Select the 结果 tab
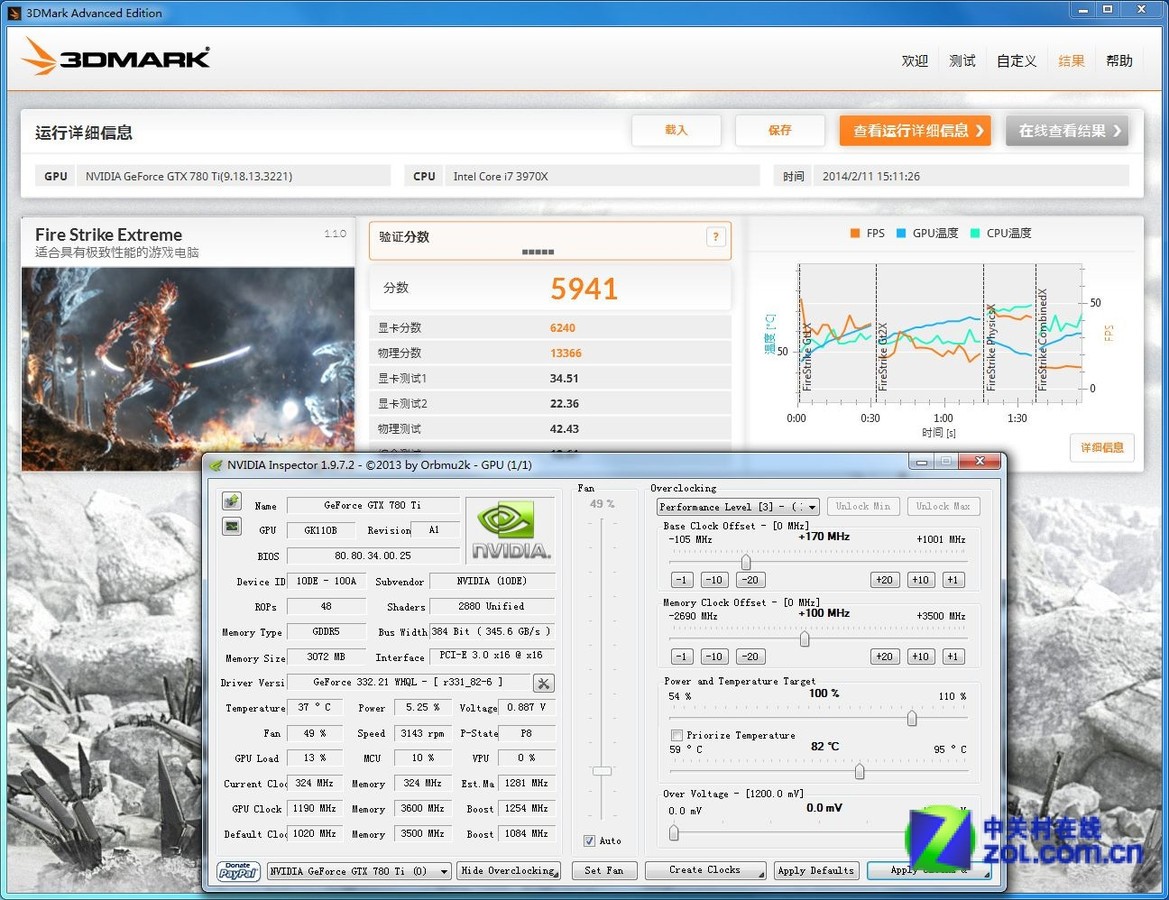Screen dimensions: 1169x900 coord(1071,61)
